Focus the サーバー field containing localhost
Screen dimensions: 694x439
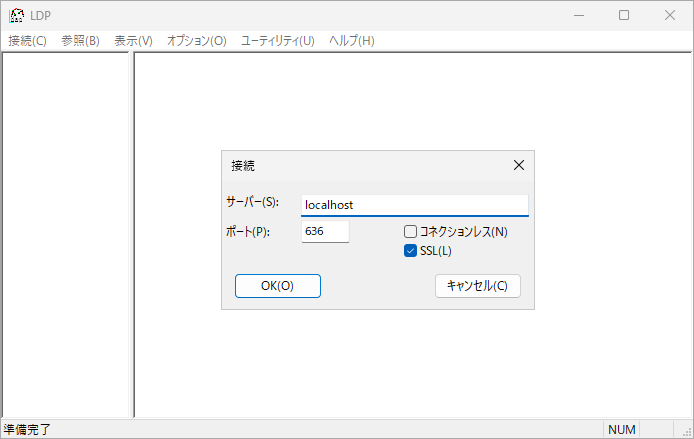coord(414,205)
